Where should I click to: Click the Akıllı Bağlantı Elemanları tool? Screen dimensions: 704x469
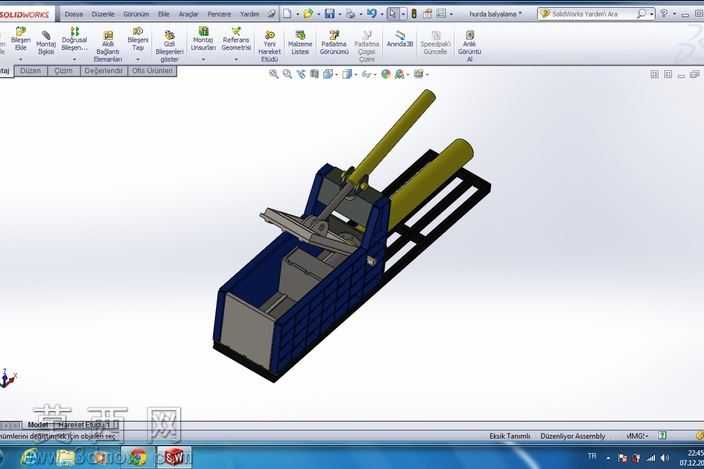click(x=108, y=46)
